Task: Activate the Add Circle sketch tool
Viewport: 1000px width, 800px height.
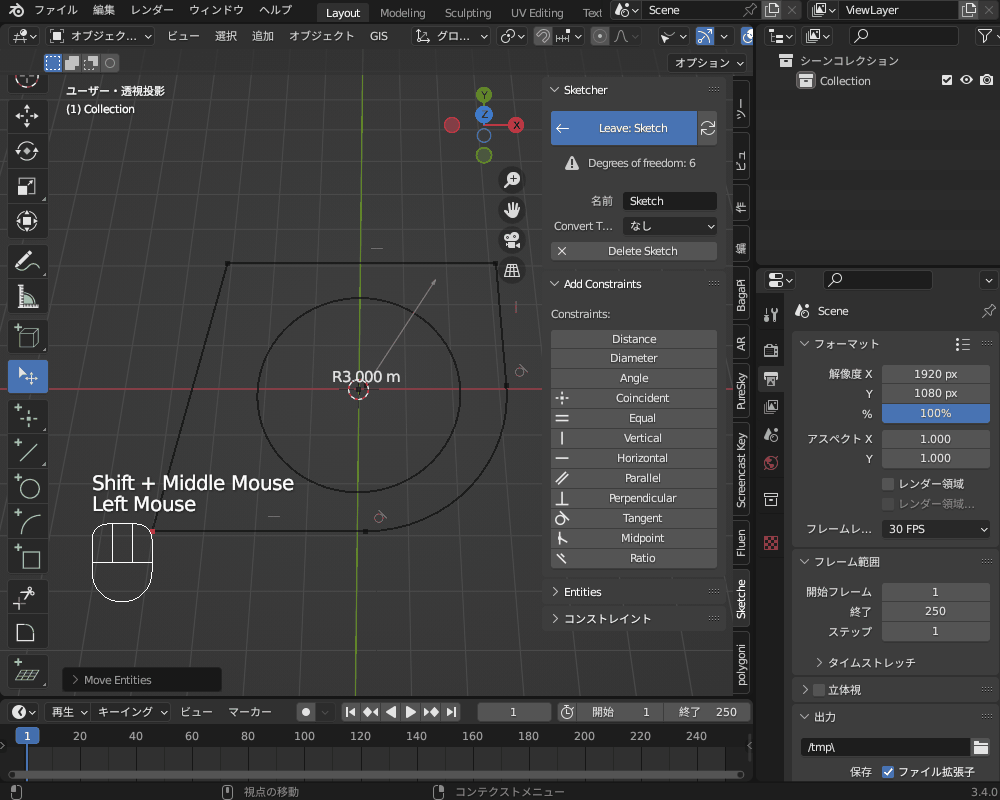Action: click(x=26, y=487)
